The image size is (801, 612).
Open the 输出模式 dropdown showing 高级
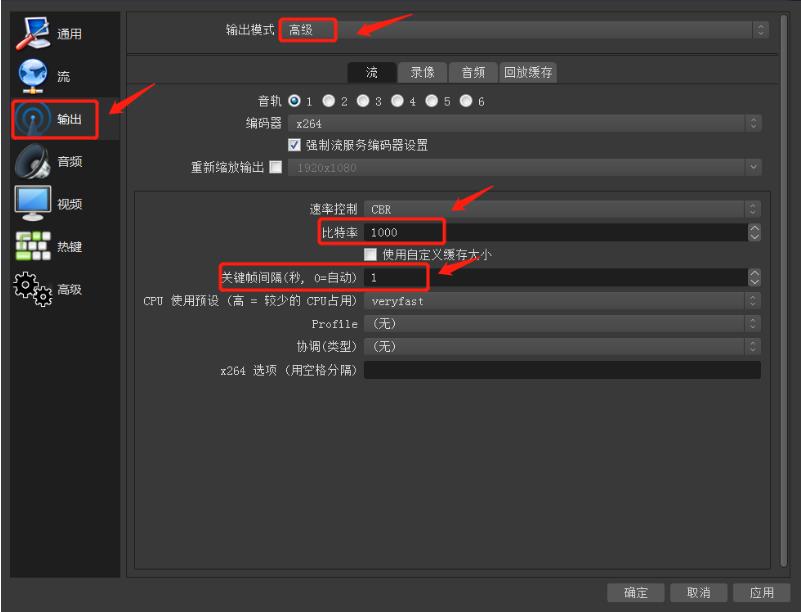tap(524, 30)
